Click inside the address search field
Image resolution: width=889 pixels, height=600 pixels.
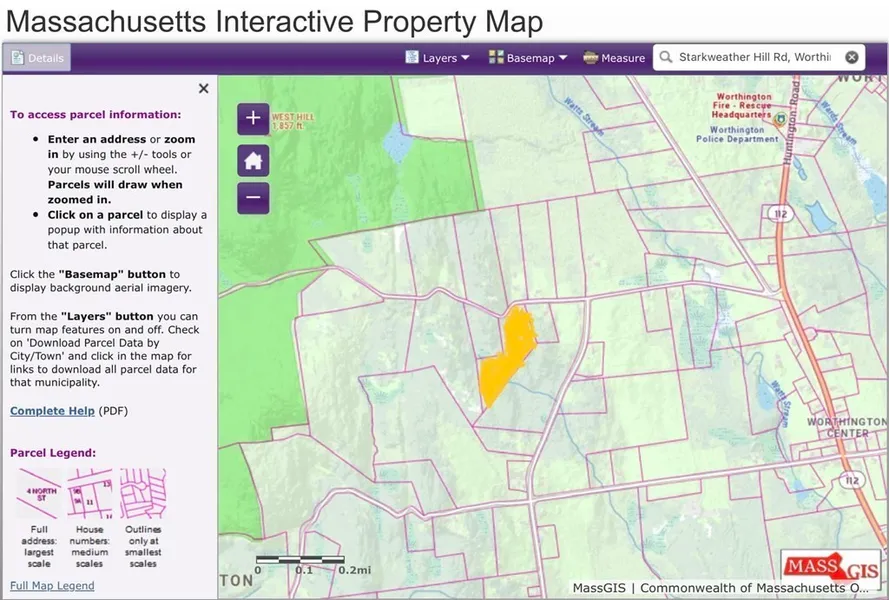pyautogui.click(x=754, y=58)
